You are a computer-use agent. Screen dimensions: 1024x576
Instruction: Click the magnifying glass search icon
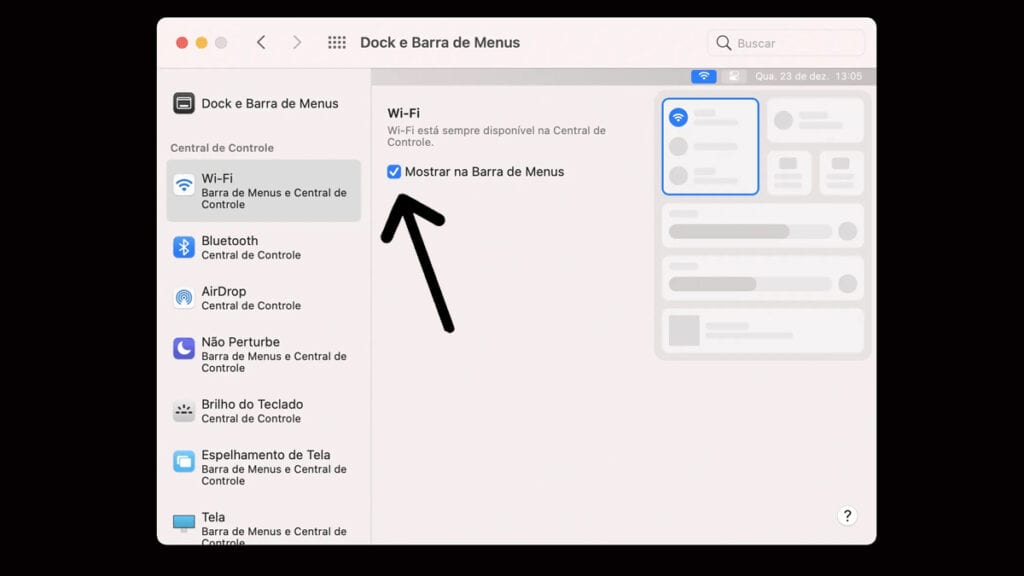723,43
